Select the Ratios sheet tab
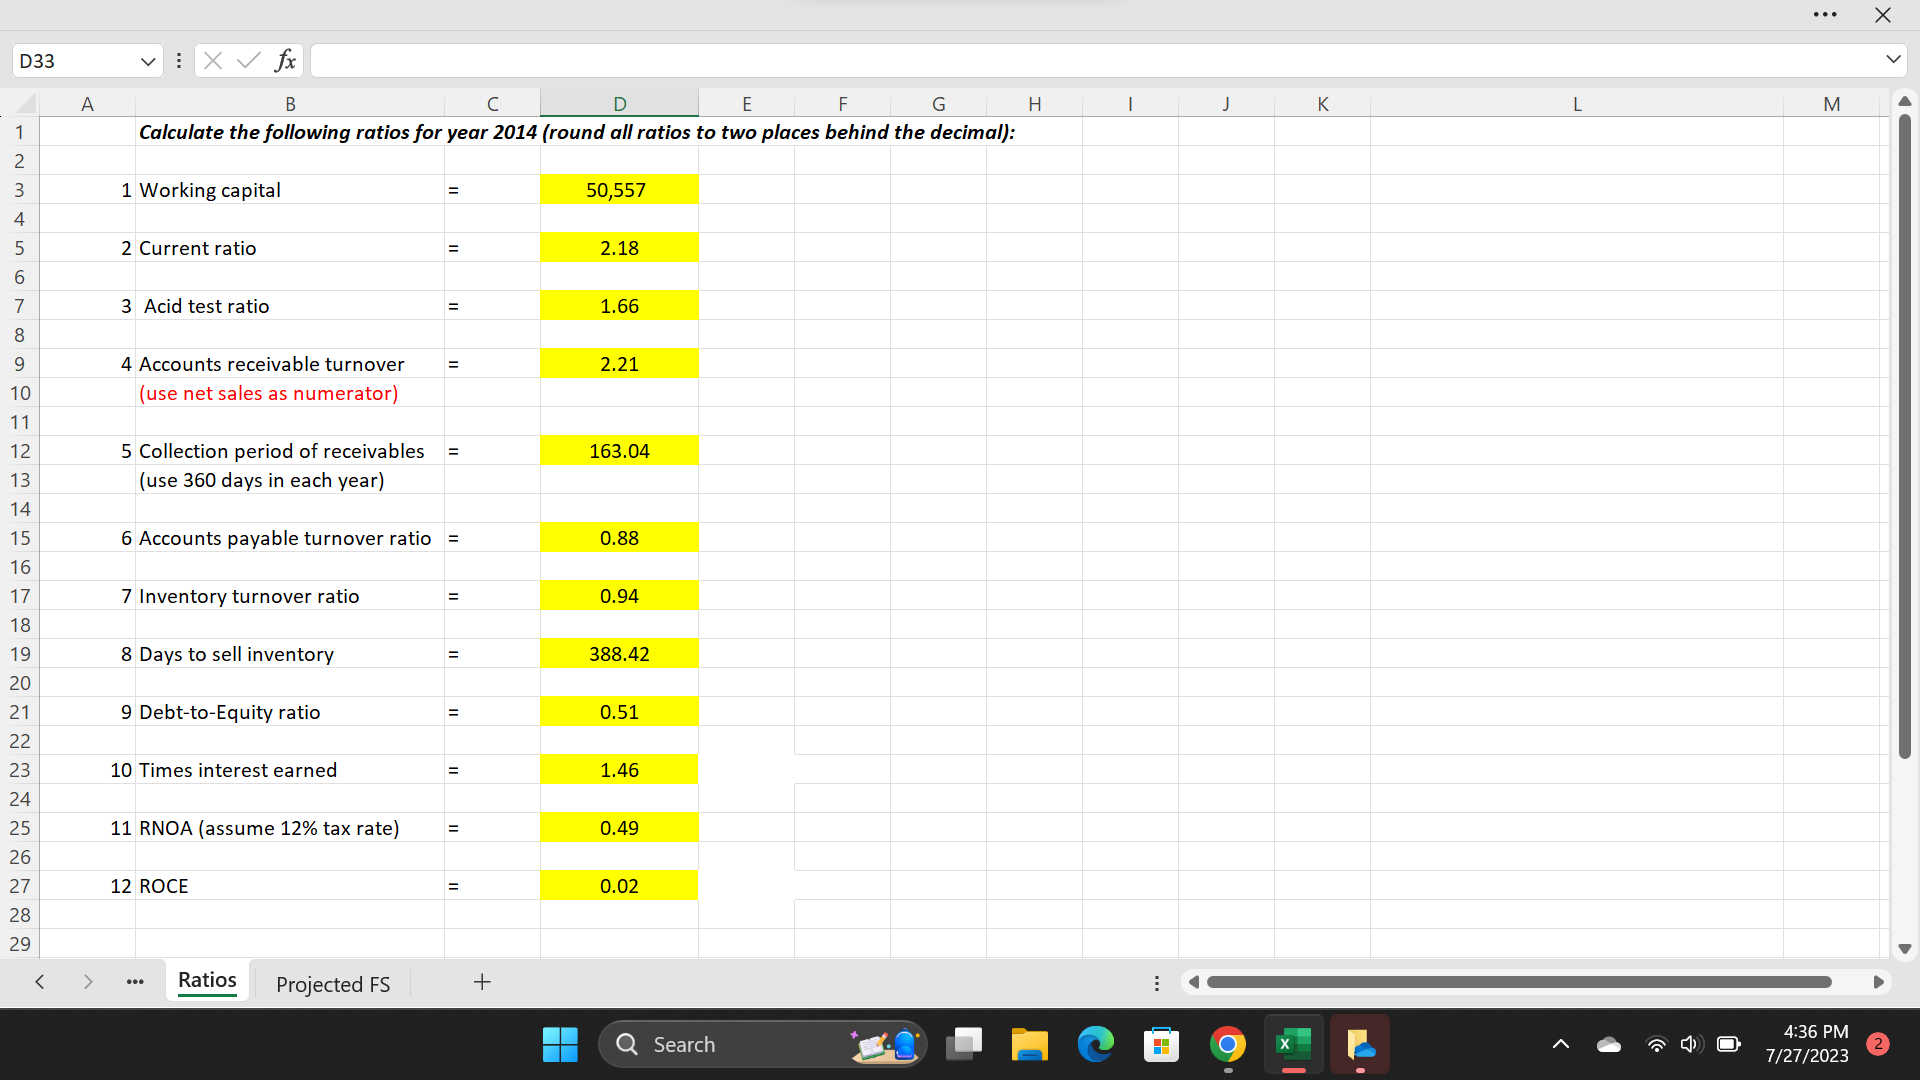The width and height of the screenshot is (1920, 1080). (x=207, y=980)
